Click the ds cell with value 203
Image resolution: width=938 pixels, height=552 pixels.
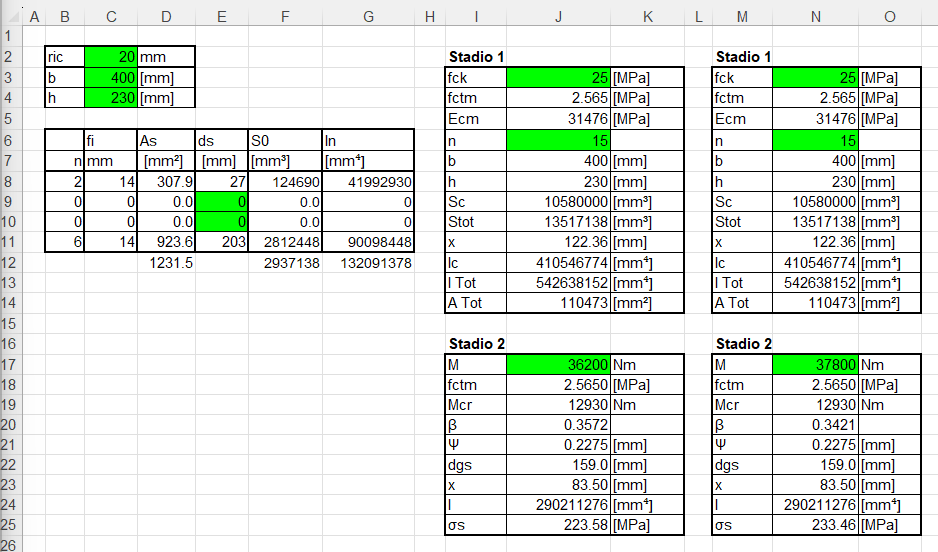pyautogui.click(x=221, y=242)
